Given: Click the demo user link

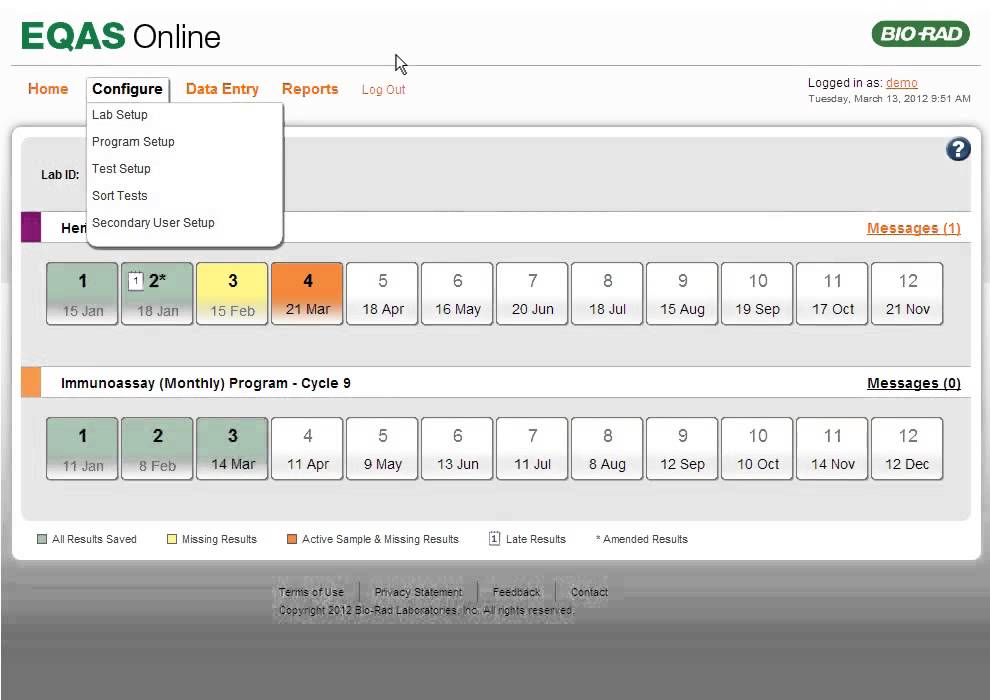Looking at the screenshot, I should point(902,83).
